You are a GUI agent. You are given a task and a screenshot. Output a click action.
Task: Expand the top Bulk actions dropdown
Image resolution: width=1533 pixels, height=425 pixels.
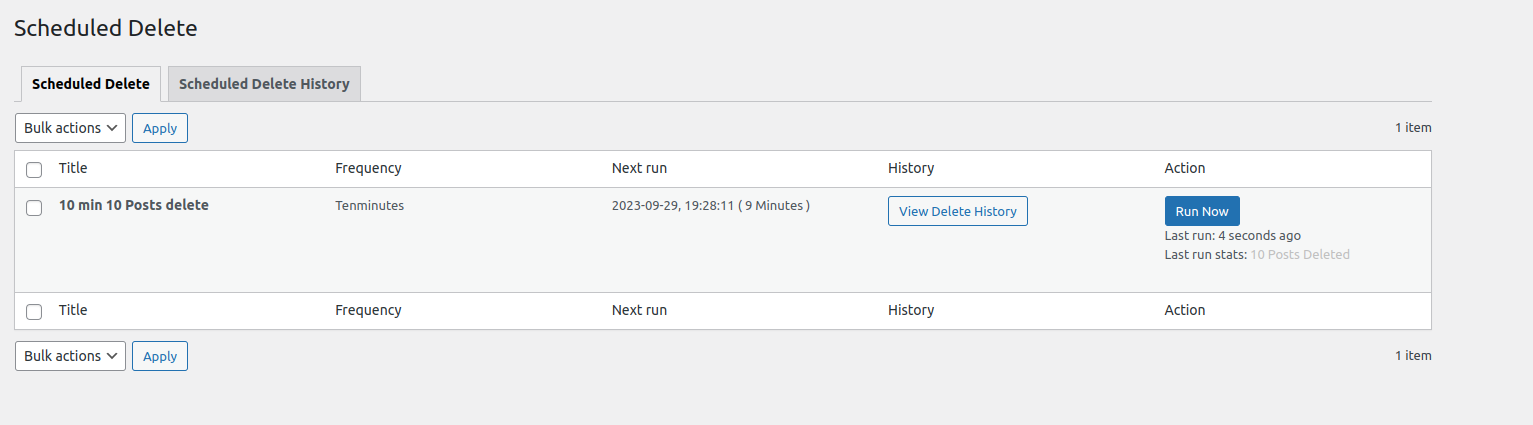click(x=70, y=128)
